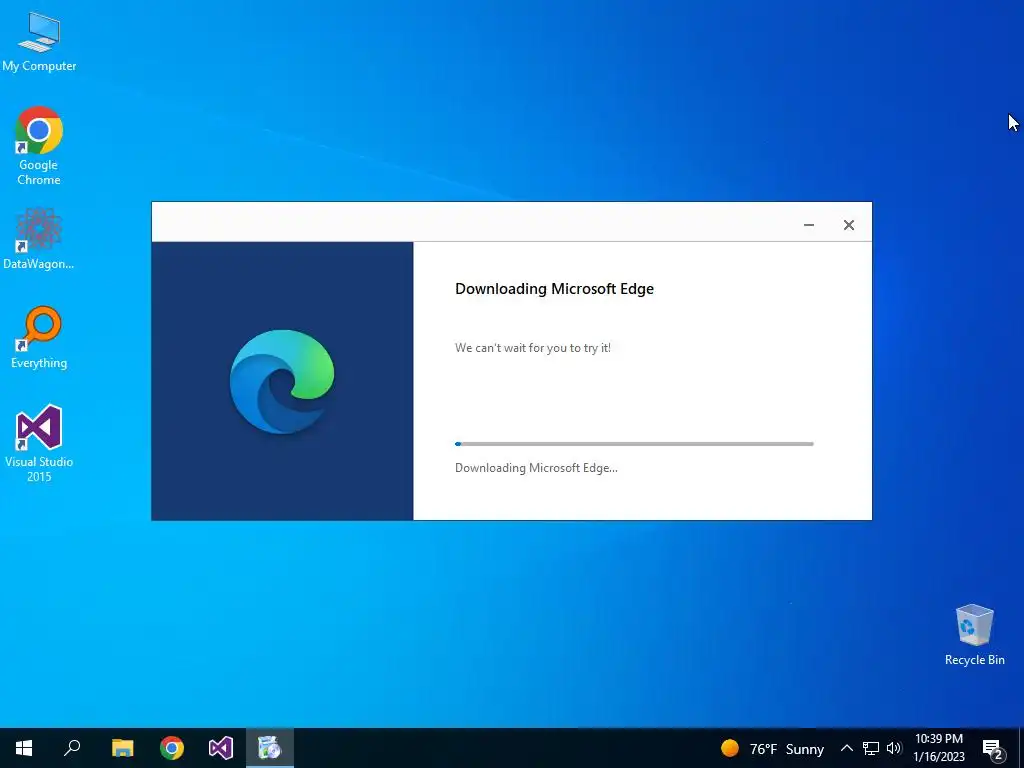
Task: Open the weather widget showing 76°F Sunny
Action: pyautogui.click(x=772, y=748)
